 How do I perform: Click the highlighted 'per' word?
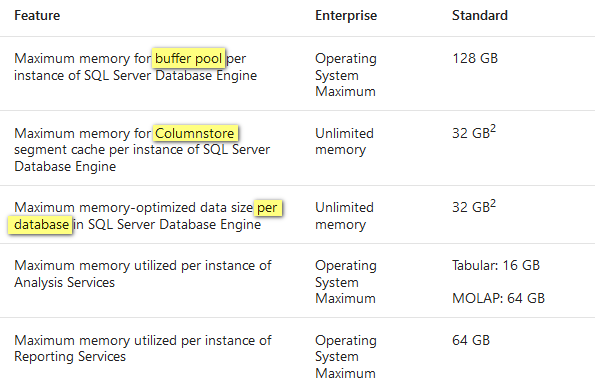click(x=268, y=208)
